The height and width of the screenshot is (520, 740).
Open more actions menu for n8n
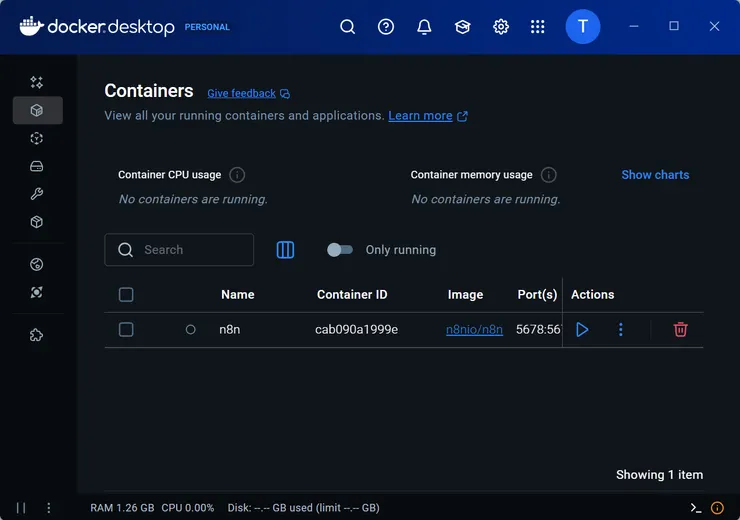[621, 329]
